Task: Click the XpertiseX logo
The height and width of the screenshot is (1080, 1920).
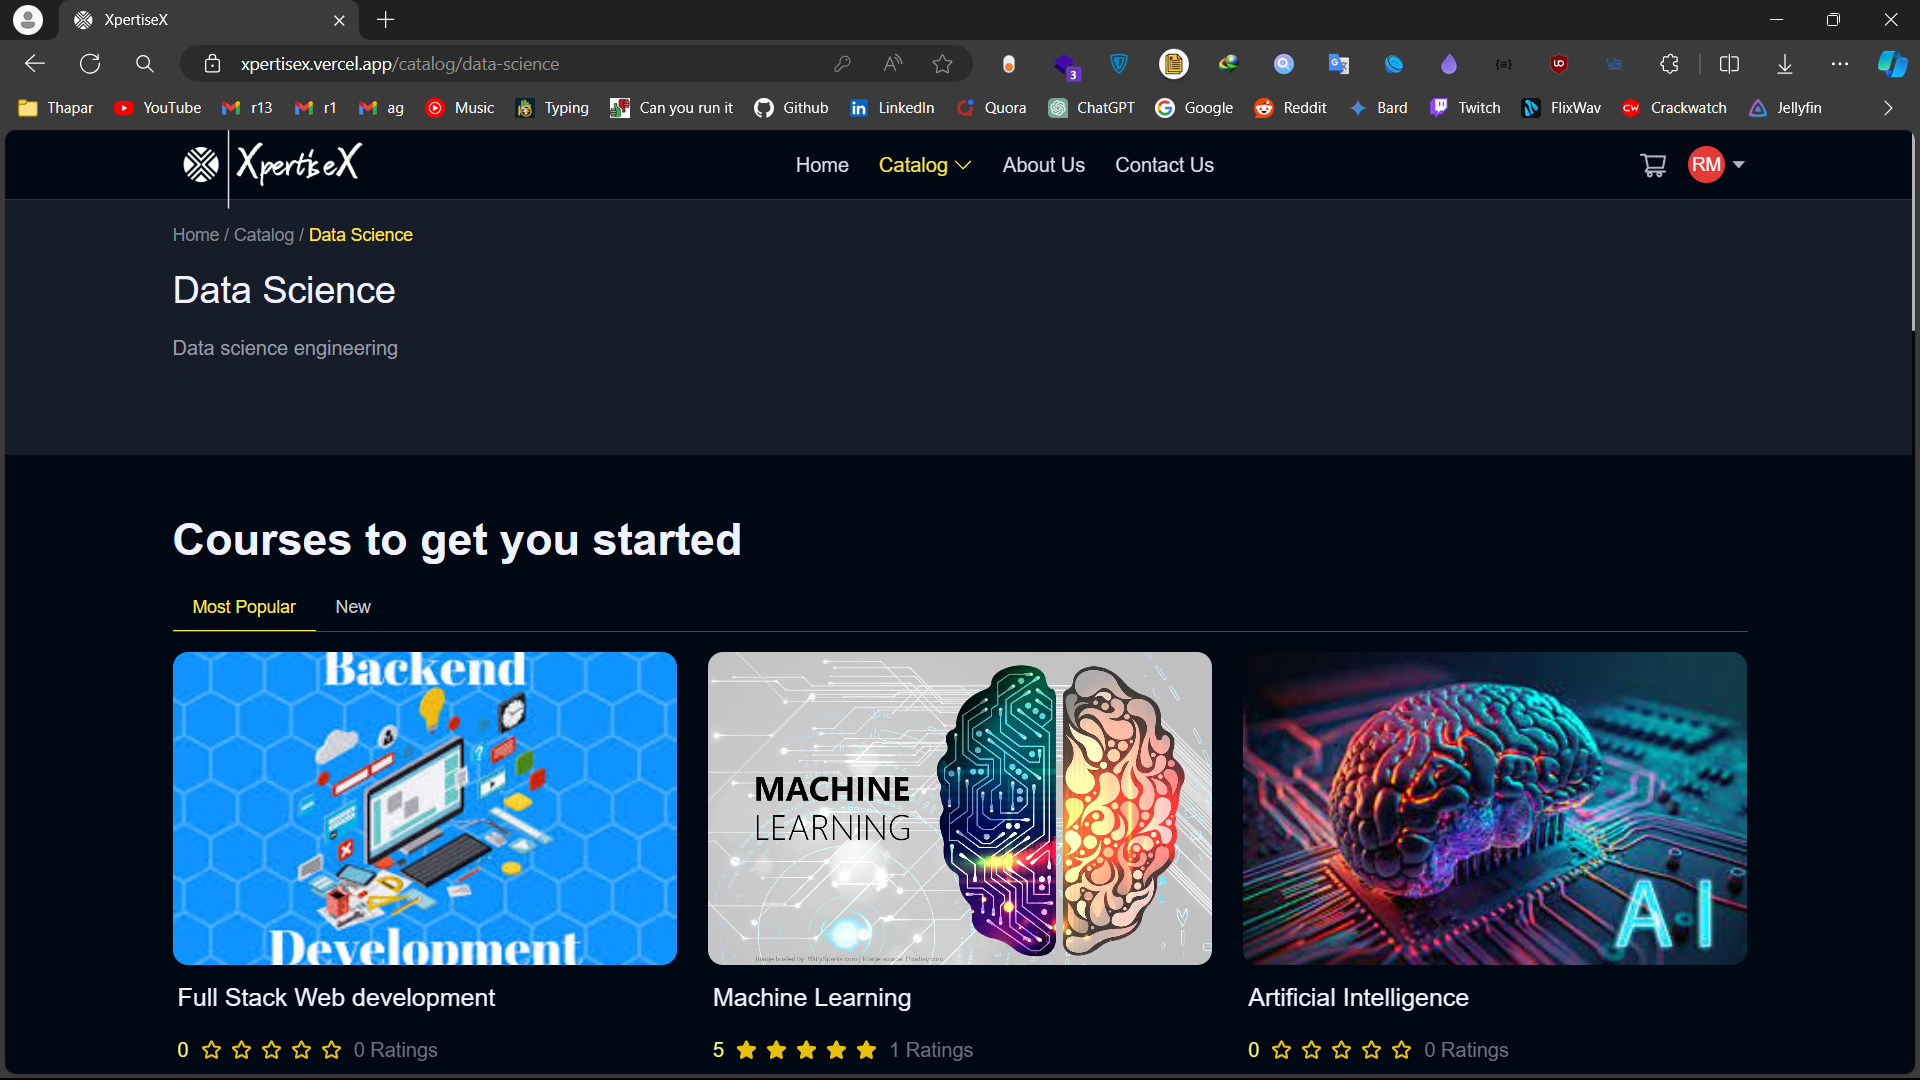Action: coord(272,165)
